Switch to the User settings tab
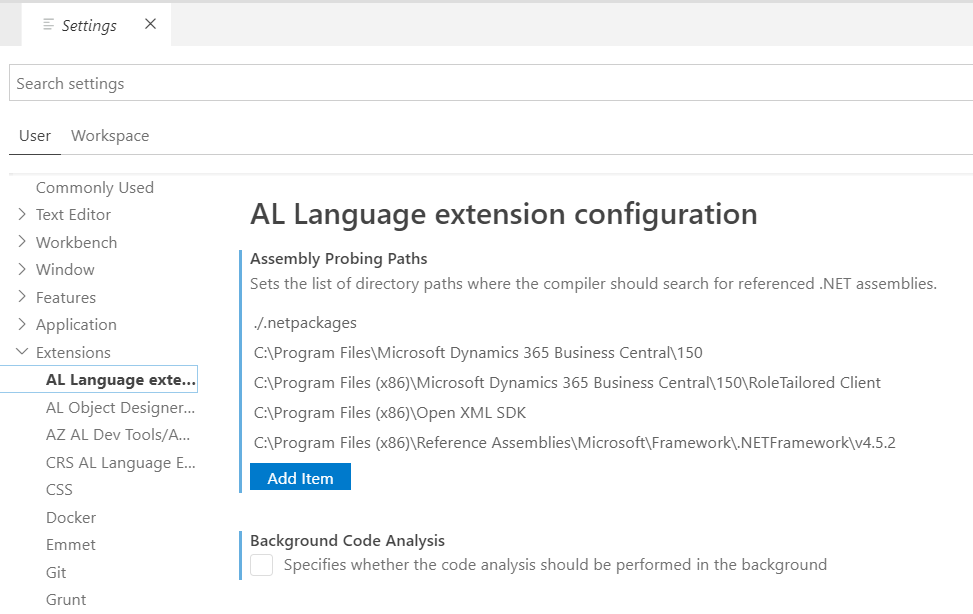Screen dimensions: 973x614 coord(35,136)
